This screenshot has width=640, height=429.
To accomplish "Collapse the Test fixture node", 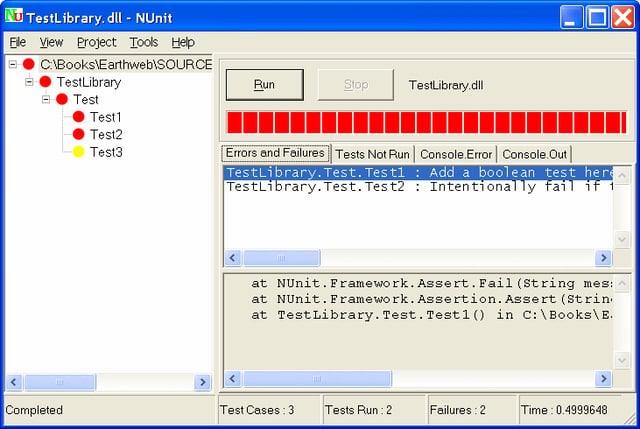I will click(x=46, y=99).
